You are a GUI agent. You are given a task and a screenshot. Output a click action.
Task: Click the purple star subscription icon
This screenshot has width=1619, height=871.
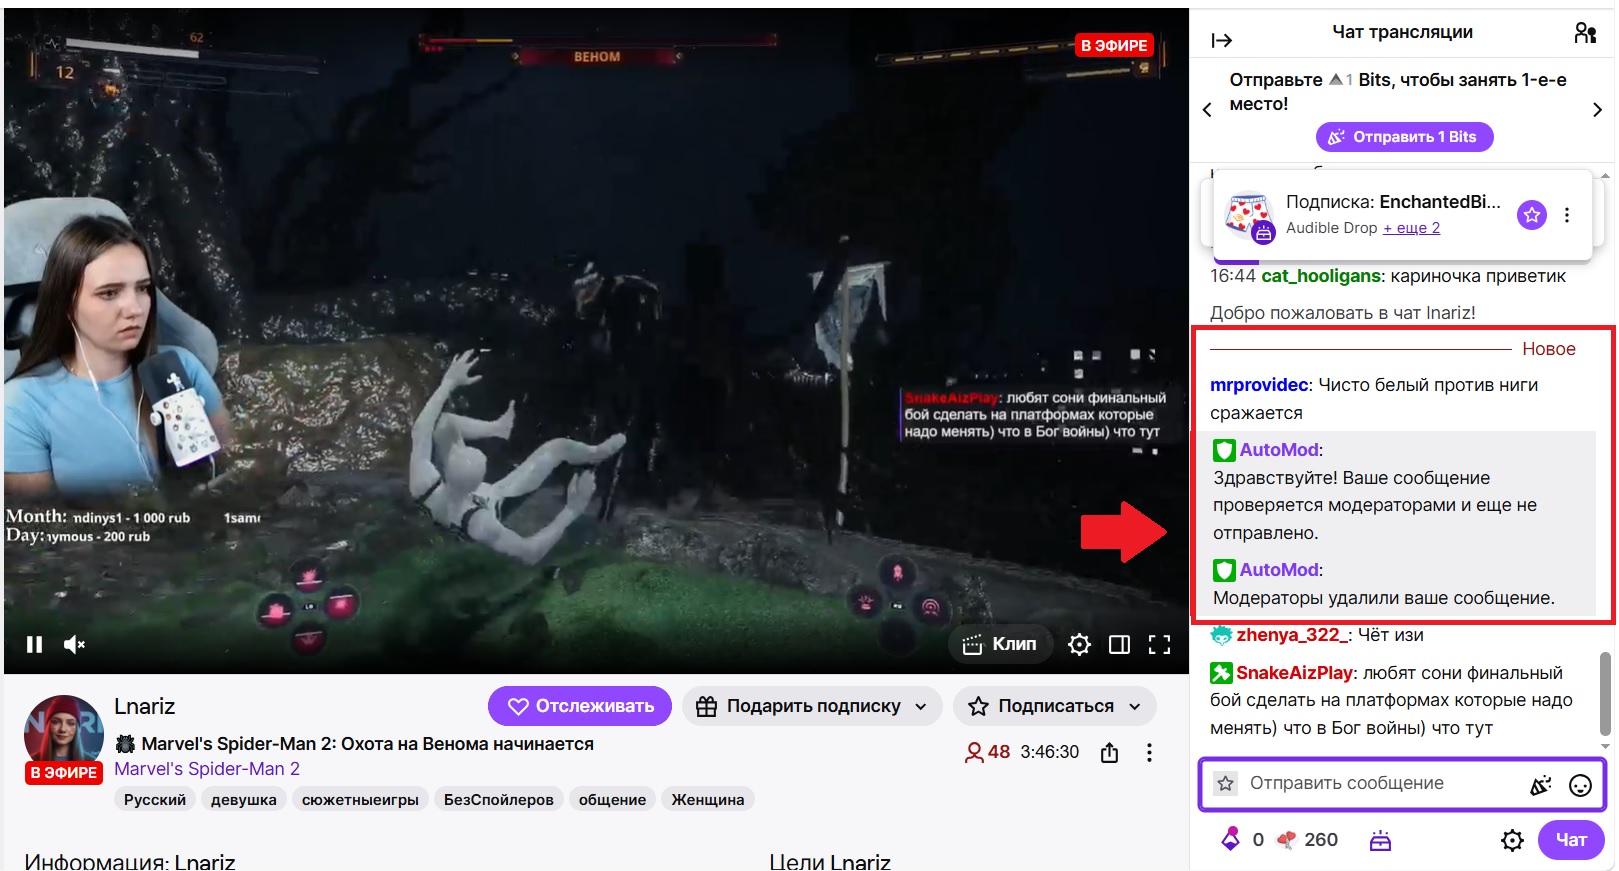click(x=1532, y=215)
